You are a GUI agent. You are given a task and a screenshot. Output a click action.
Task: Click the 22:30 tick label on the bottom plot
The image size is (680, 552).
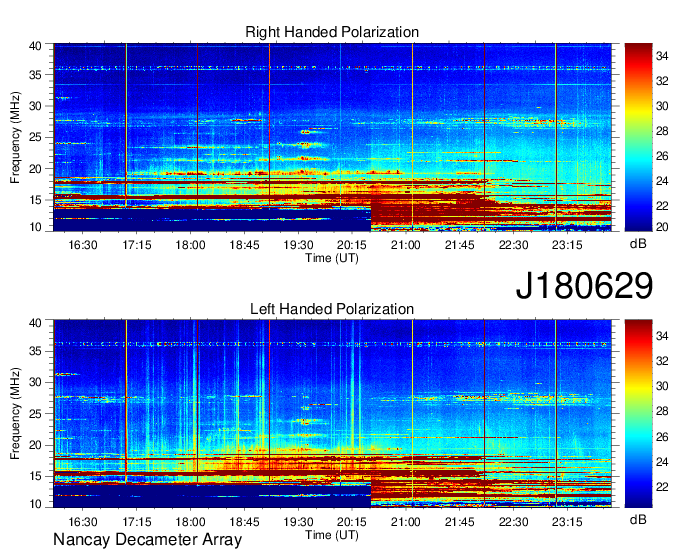513,522
